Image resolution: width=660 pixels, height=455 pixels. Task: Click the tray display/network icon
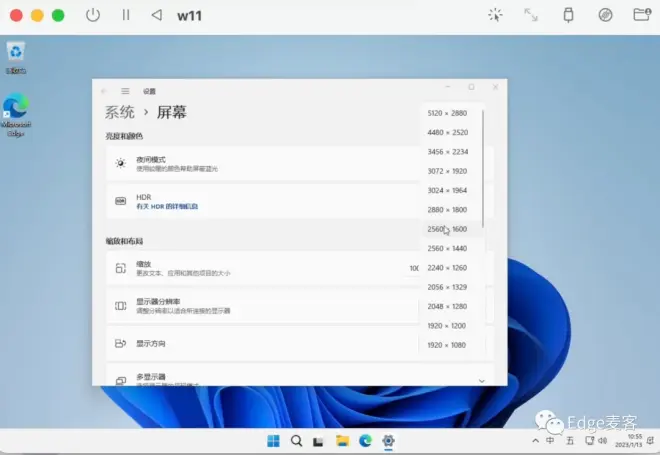[589, 441]
